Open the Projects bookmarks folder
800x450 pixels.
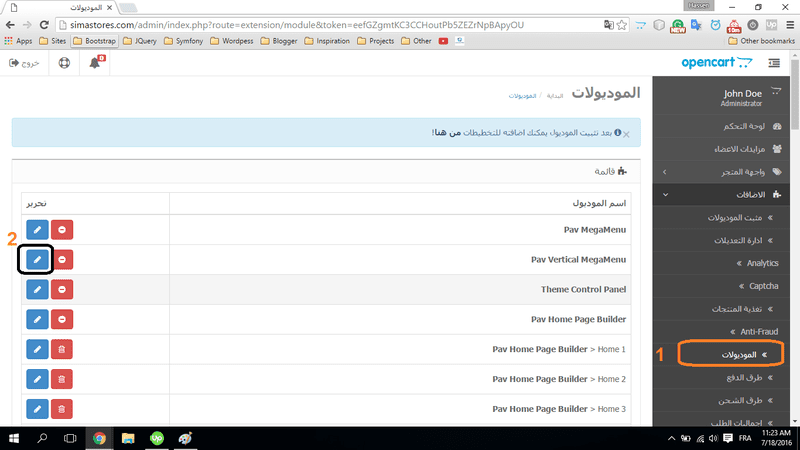coord(376,41)
